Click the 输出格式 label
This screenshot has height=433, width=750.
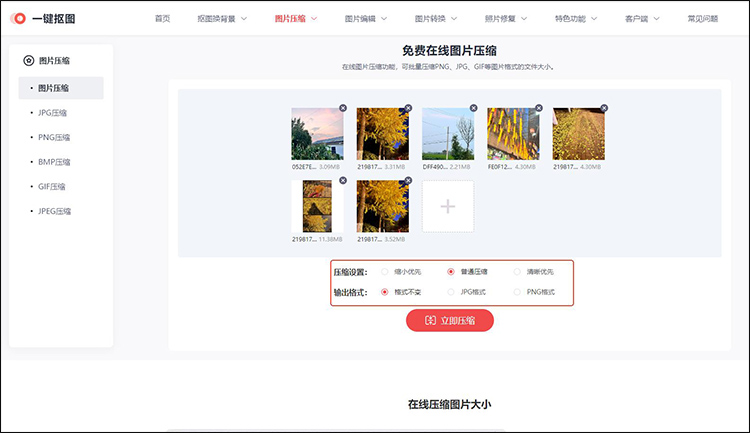[x=350, y=292]
